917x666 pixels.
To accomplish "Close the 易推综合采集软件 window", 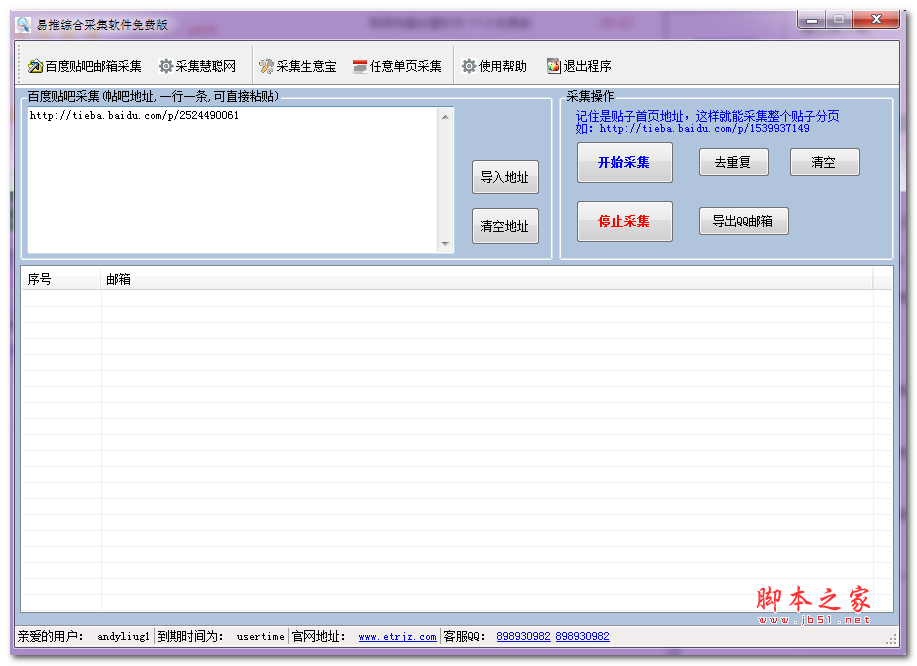I will pyautogui.click(x=876, y=20).
